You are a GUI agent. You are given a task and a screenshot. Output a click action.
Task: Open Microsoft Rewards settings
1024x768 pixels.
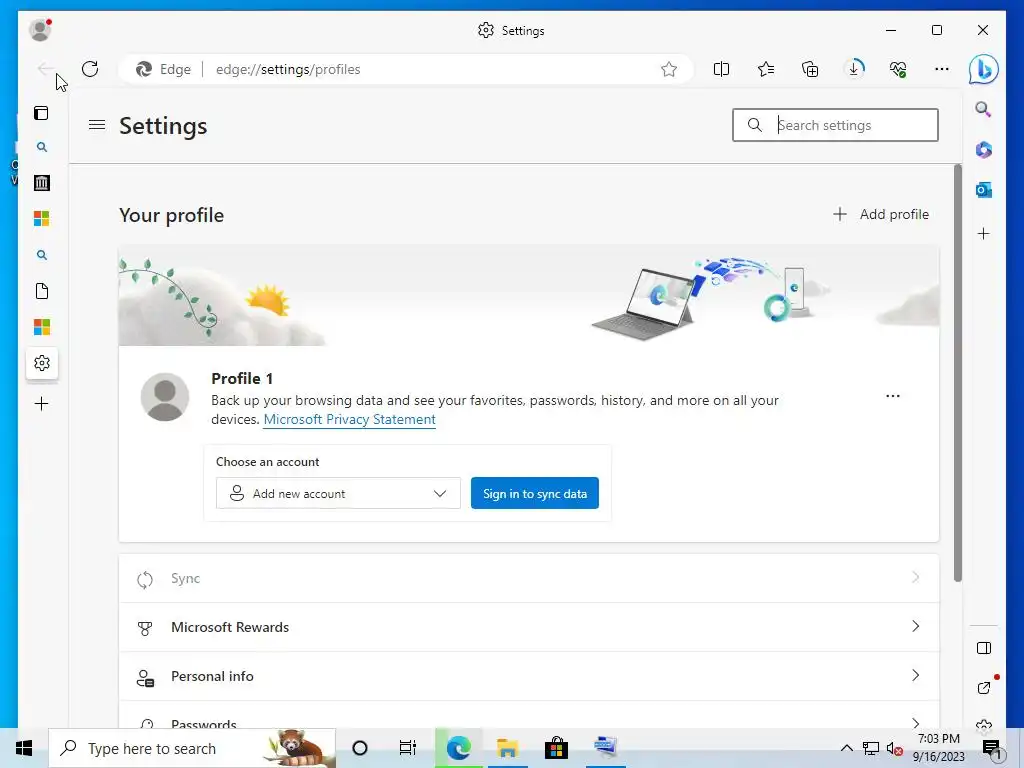529,627
